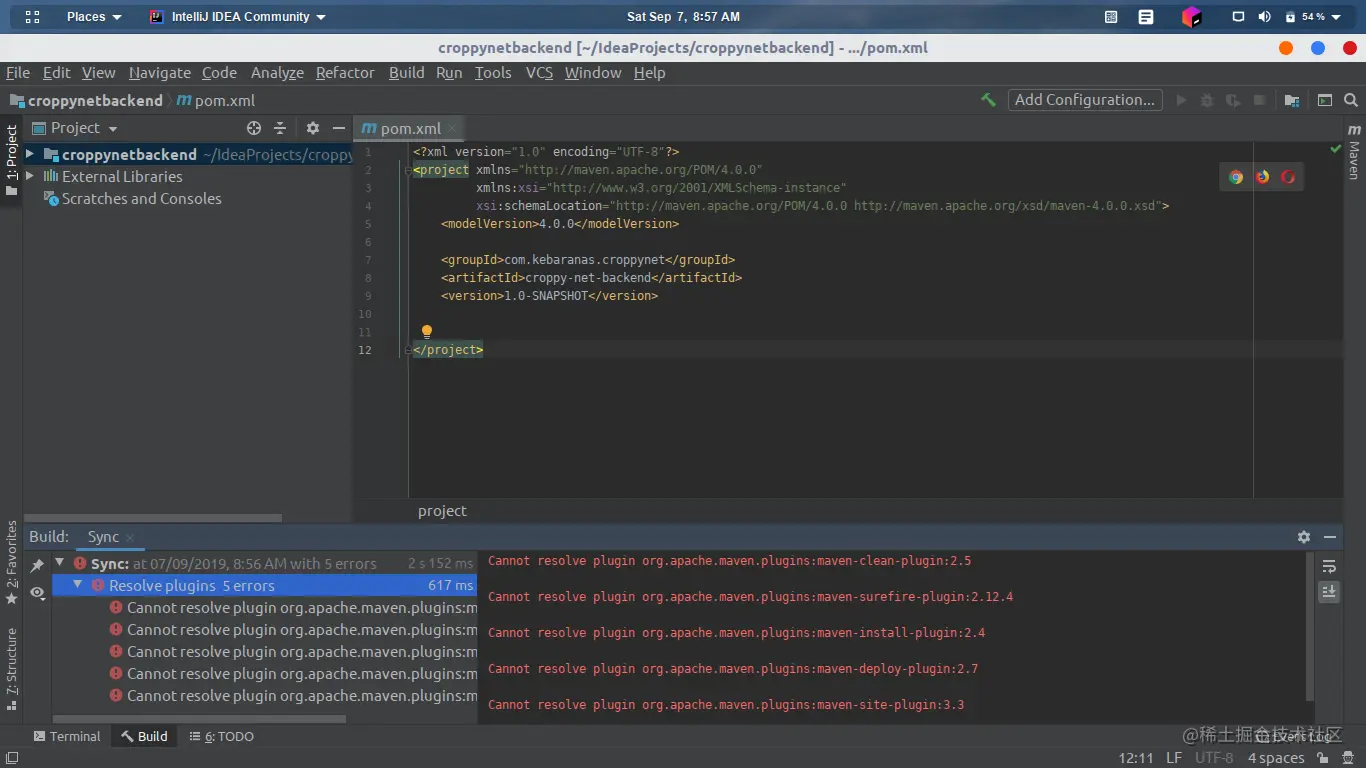Click the locate target crosshair icon
This screenshot has width=1366, height=768.
point(254,128)
